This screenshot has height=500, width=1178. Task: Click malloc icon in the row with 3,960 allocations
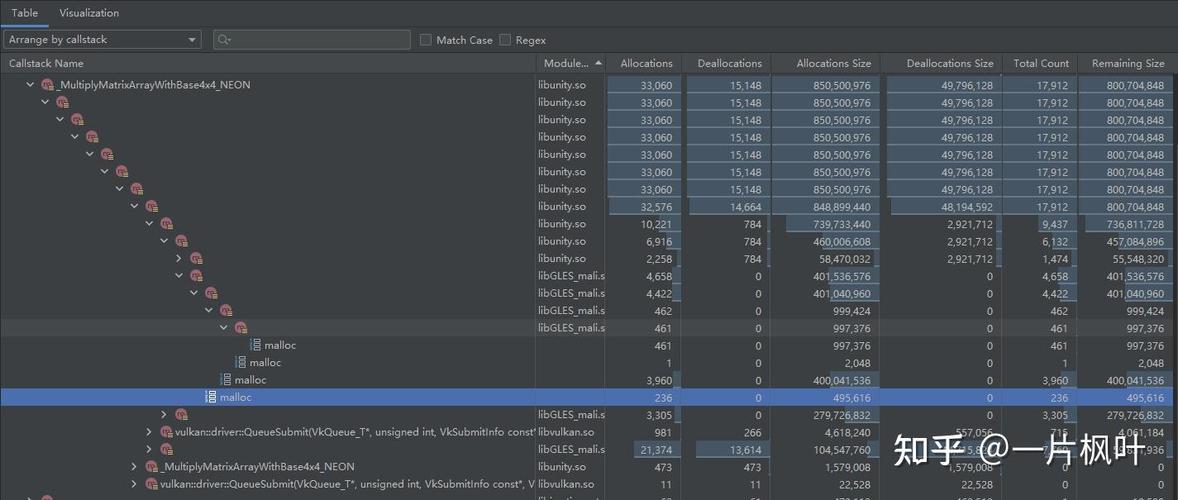[225, 380]
